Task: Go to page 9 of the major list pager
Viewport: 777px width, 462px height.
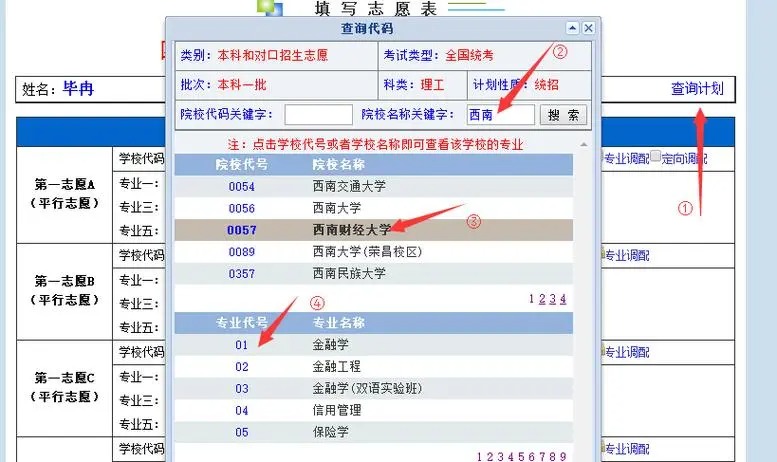Action: (x=563, y=457)
